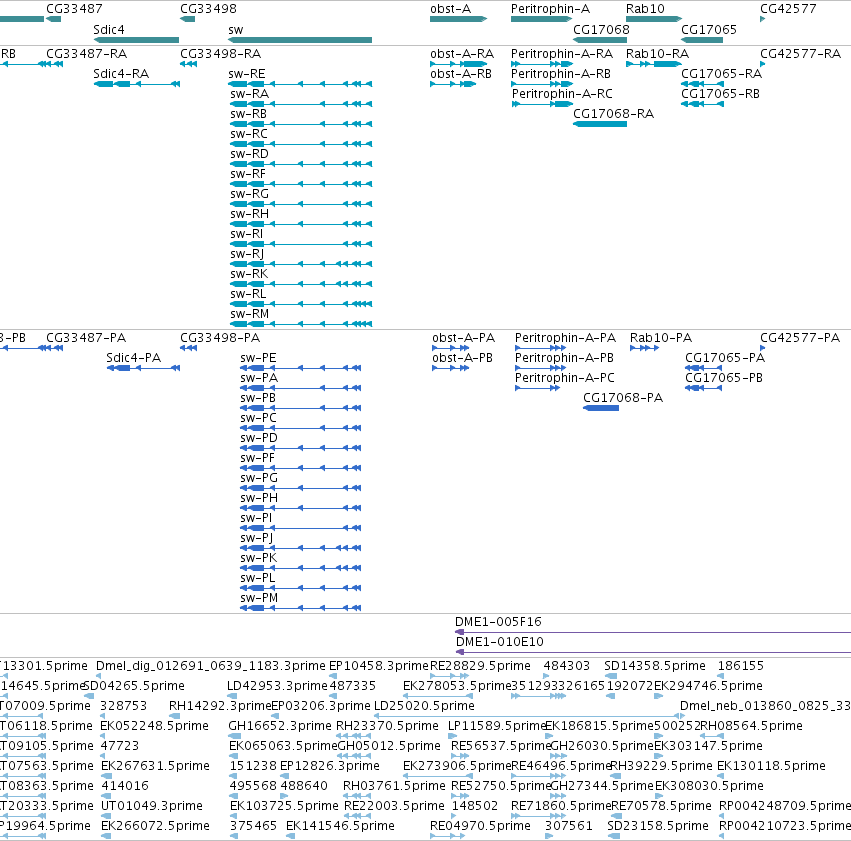Click the sw-PI protein glyph
Image resolution: width=851 pixels, height=841 pixels.
[x=301, y=528]
